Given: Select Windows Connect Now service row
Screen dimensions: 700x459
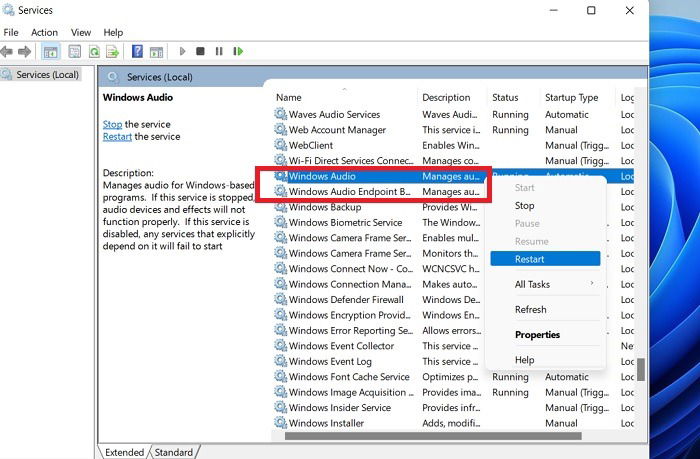Looking at the screenshot, I should 453,269.
